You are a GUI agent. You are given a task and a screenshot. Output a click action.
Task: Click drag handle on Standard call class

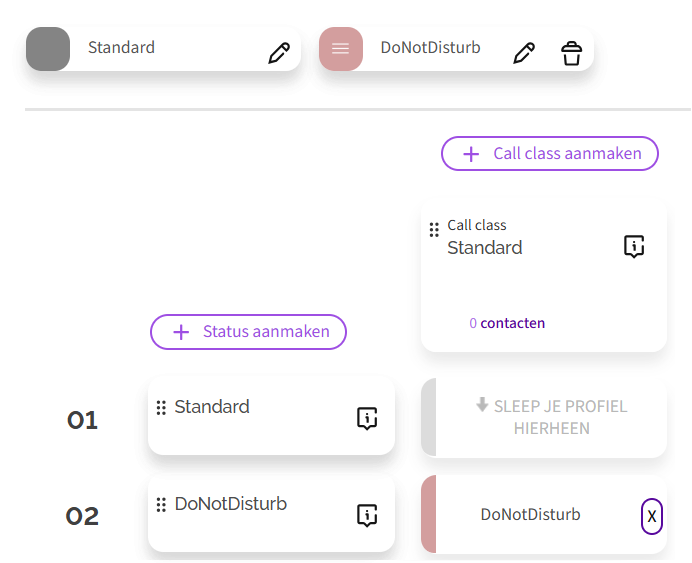click(x=434, y=230)
